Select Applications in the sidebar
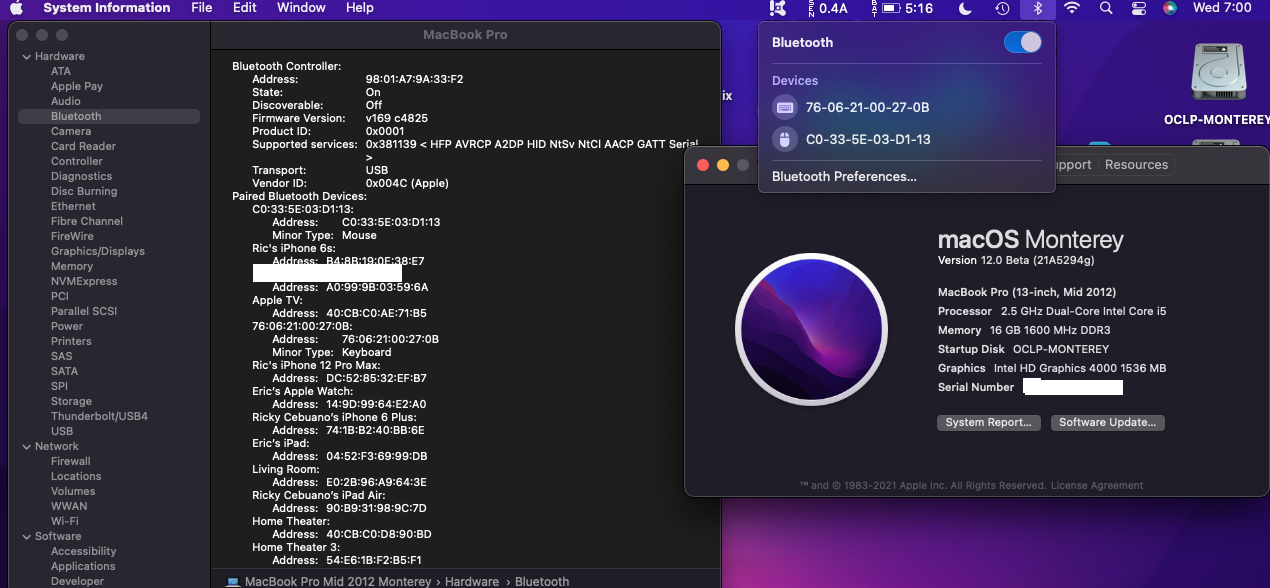This screenshot has width=1270, height=588. pyautogui.click(x=84, y=566)
